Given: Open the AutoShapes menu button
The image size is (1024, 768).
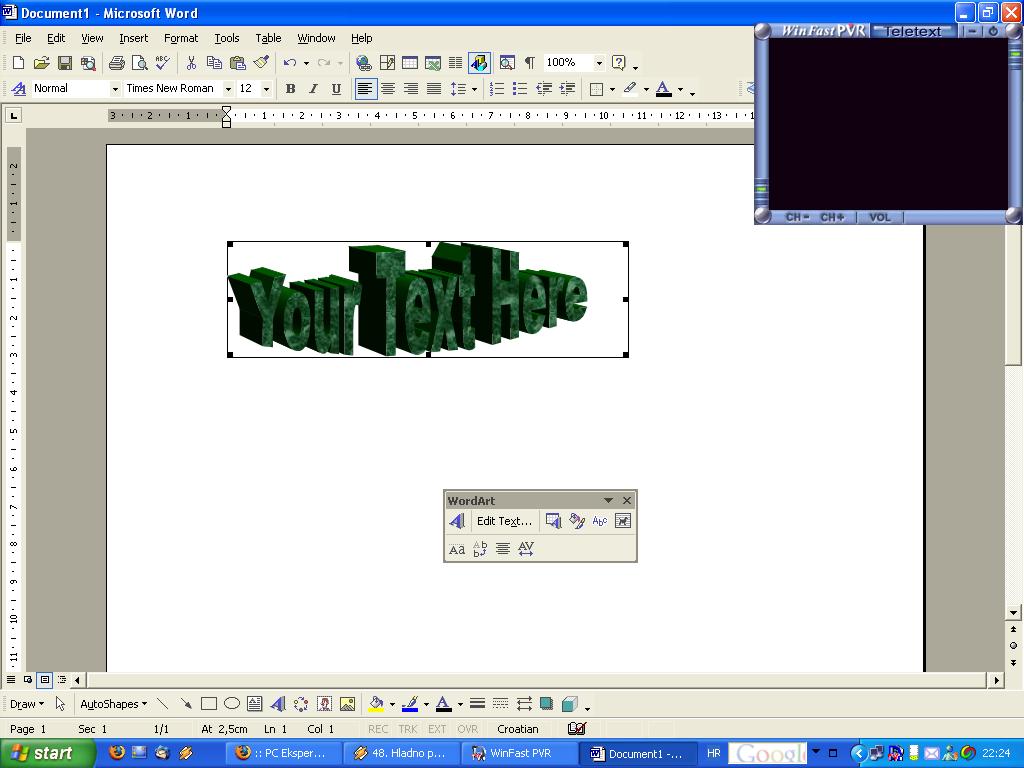Looking at the screenshot, I should (x=113, y=704).
